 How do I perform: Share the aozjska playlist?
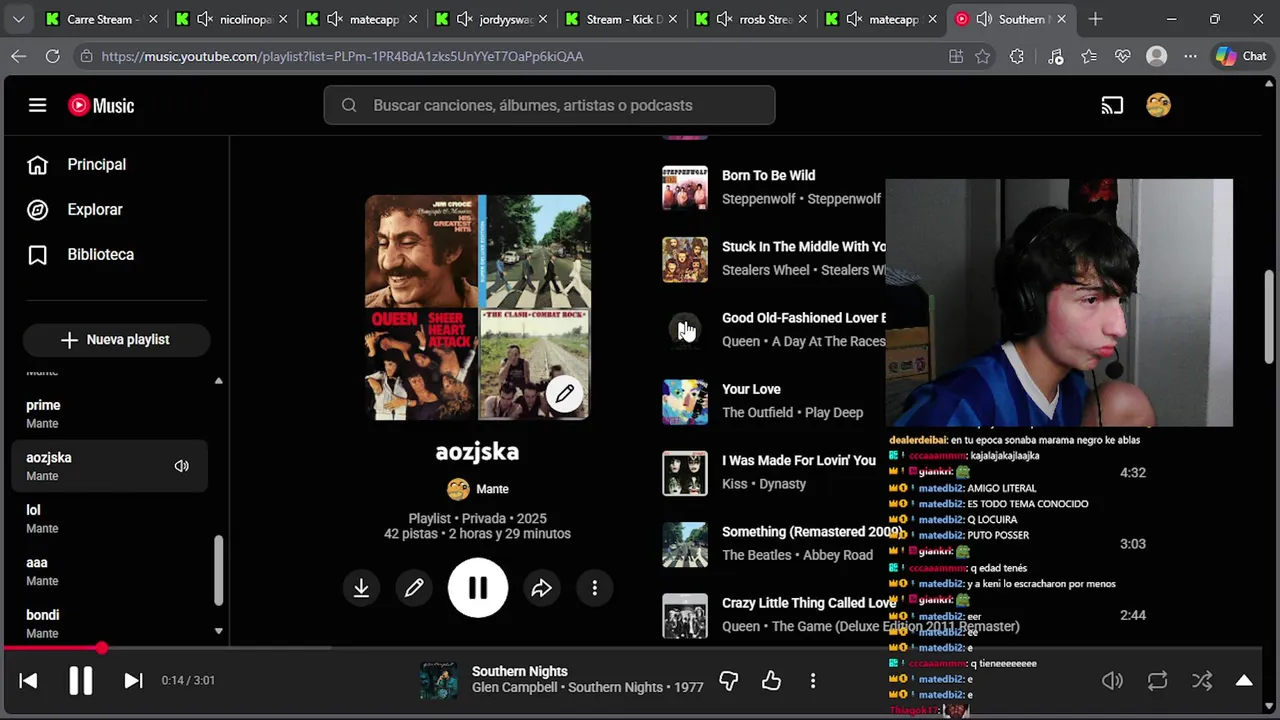pos(541,588)
